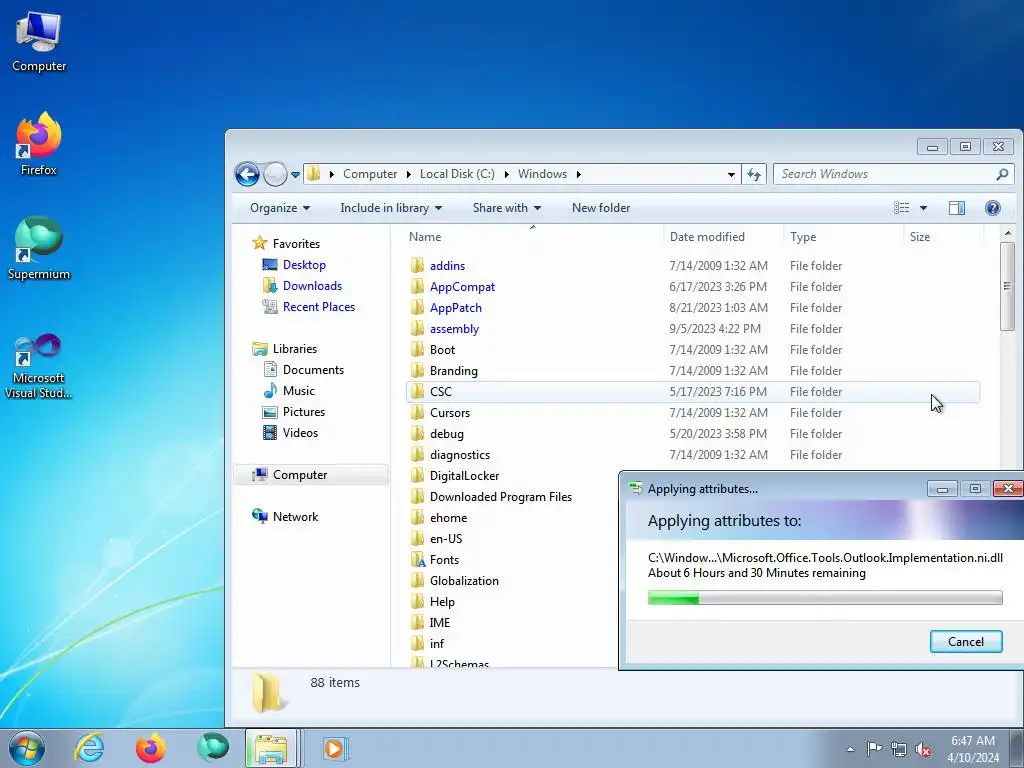Select the Fonts folder icon
This screenshot has width=1024, height=768.
point(417,560)
